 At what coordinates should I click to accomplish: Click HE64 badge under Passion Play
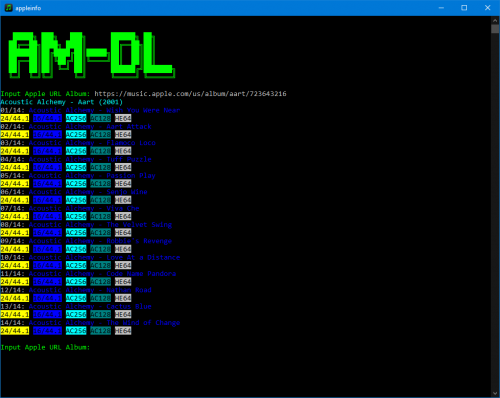click(123, 184)
